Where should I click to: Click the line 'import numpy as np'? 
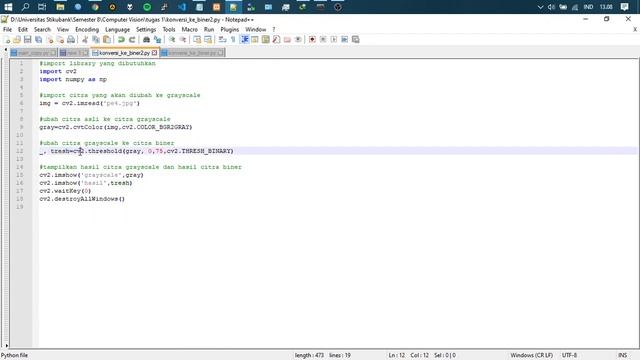[73, 79]
